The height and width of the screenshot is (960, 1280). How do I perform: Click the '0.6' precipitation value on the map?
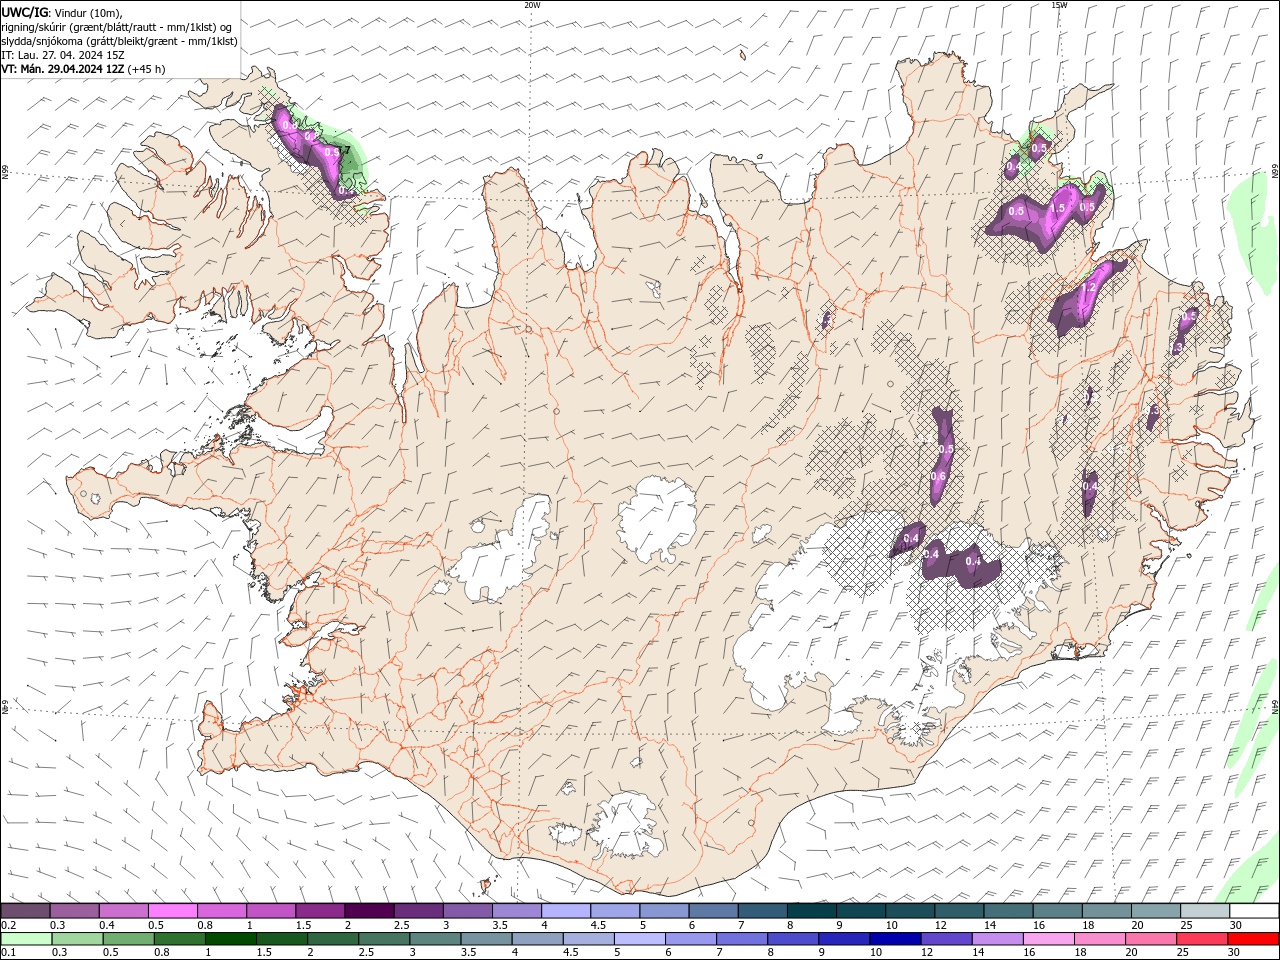[x=938, y=476]
